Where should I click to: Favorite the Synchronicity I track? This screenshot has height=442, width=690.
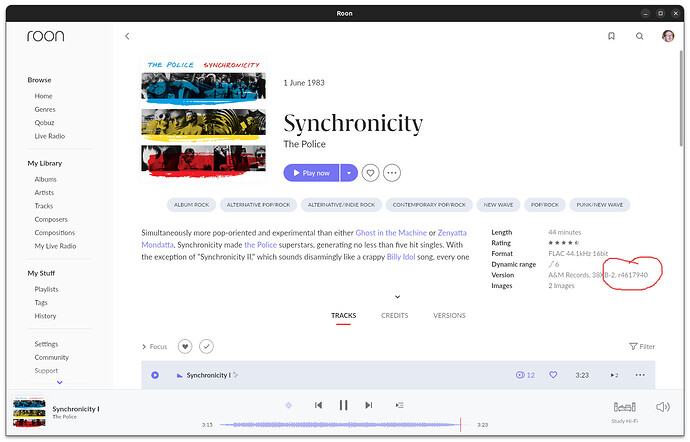point(553,375)
